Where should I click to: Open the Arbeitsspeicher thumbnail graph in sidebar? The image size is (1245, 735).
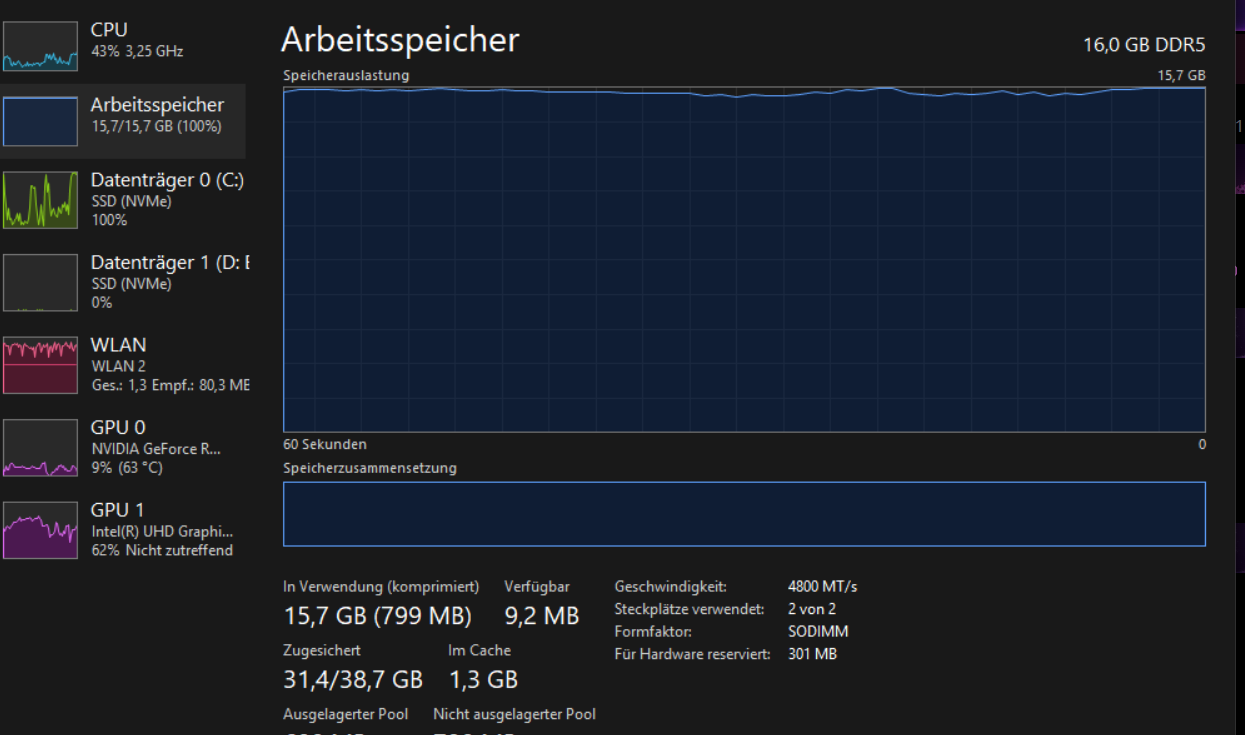click(40, 121)
